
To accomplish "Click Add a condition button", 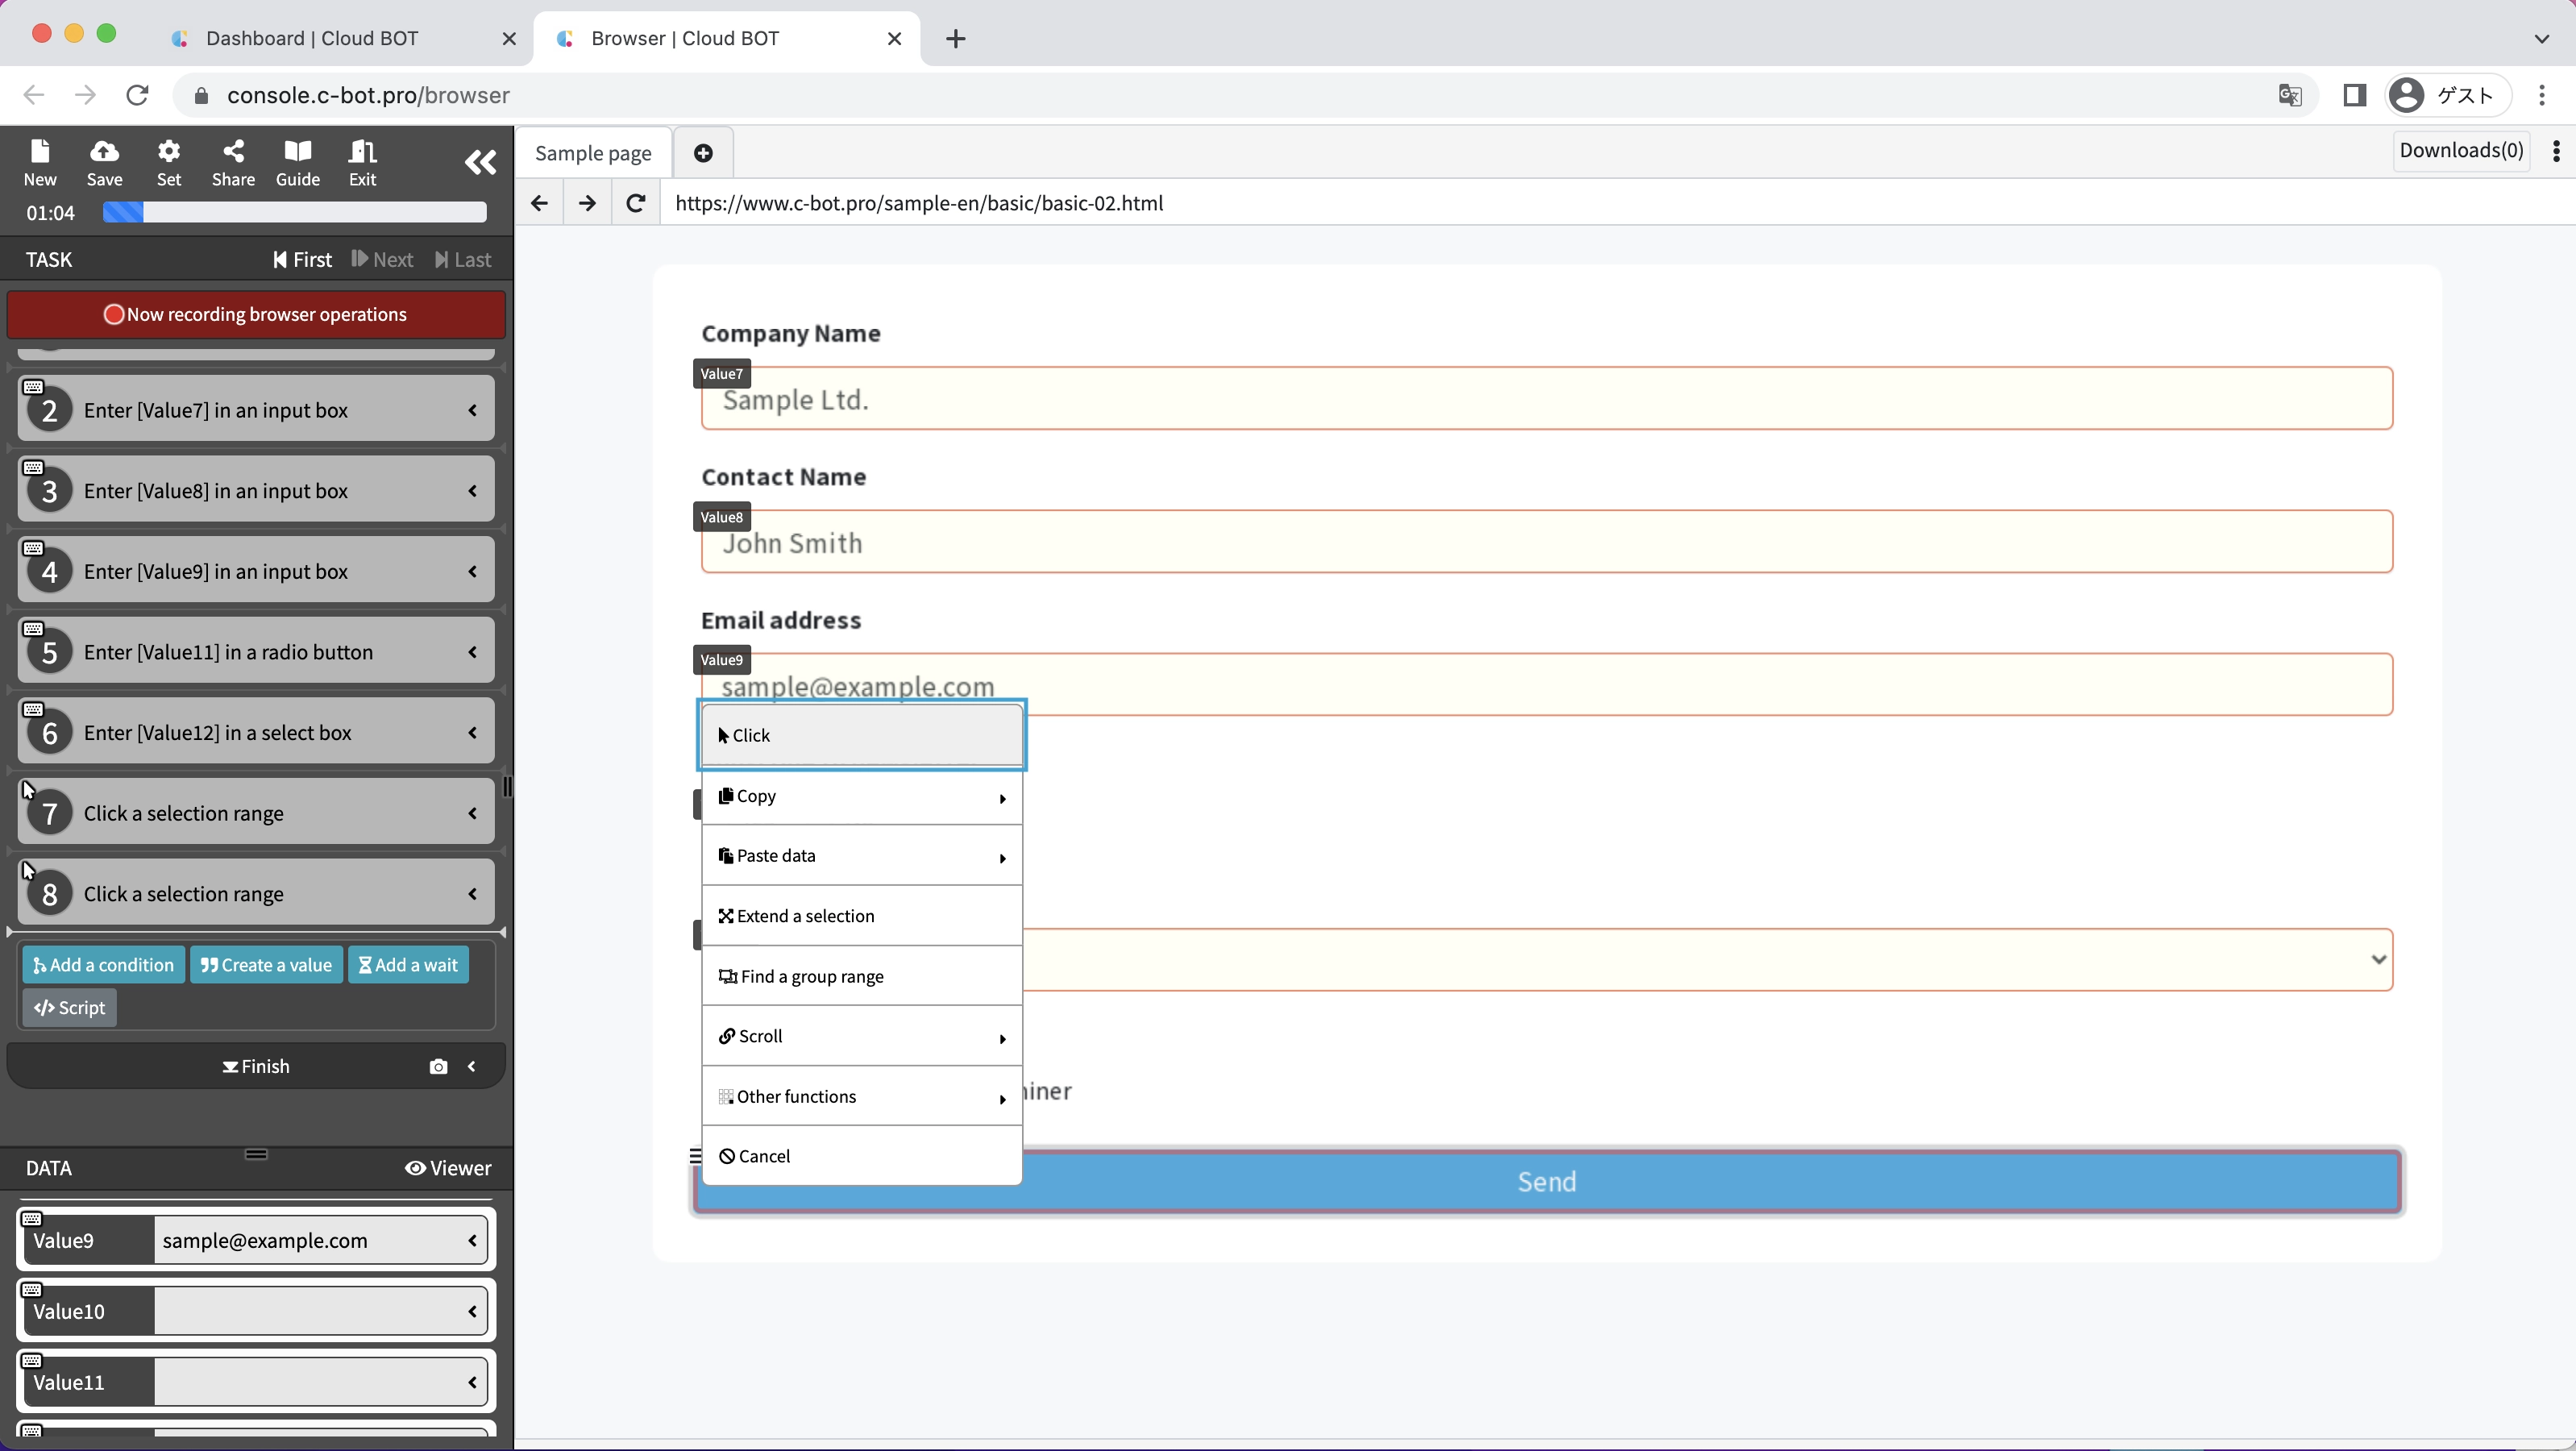I will (103, 965).
